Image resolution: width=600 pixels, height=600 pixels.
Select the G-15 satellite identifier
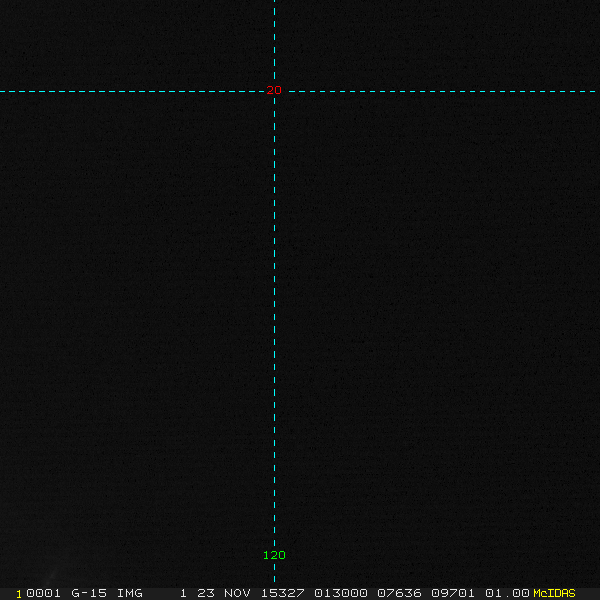click(x=89, y=593)
